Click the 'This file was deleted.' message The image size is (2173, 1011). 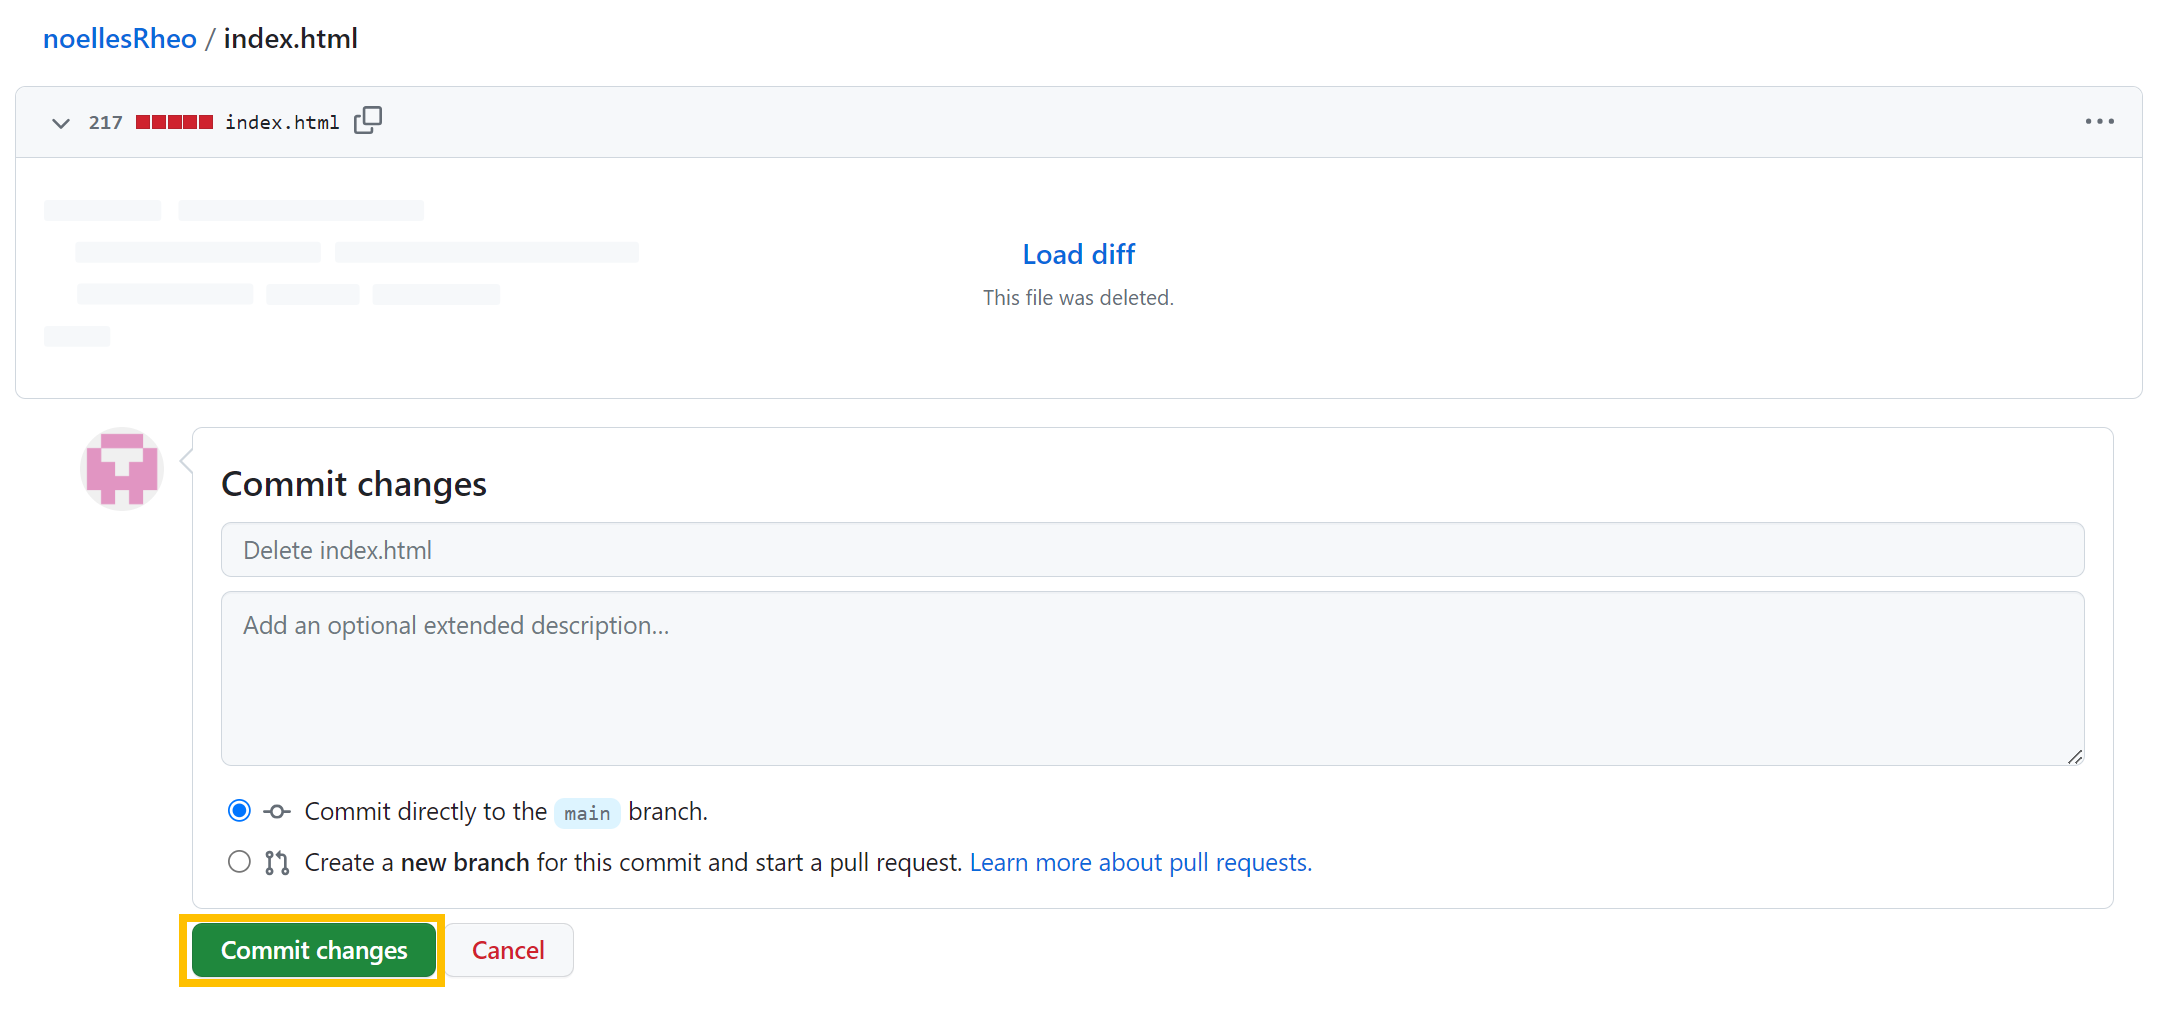pyautogui.click(x=1078, y=298)
